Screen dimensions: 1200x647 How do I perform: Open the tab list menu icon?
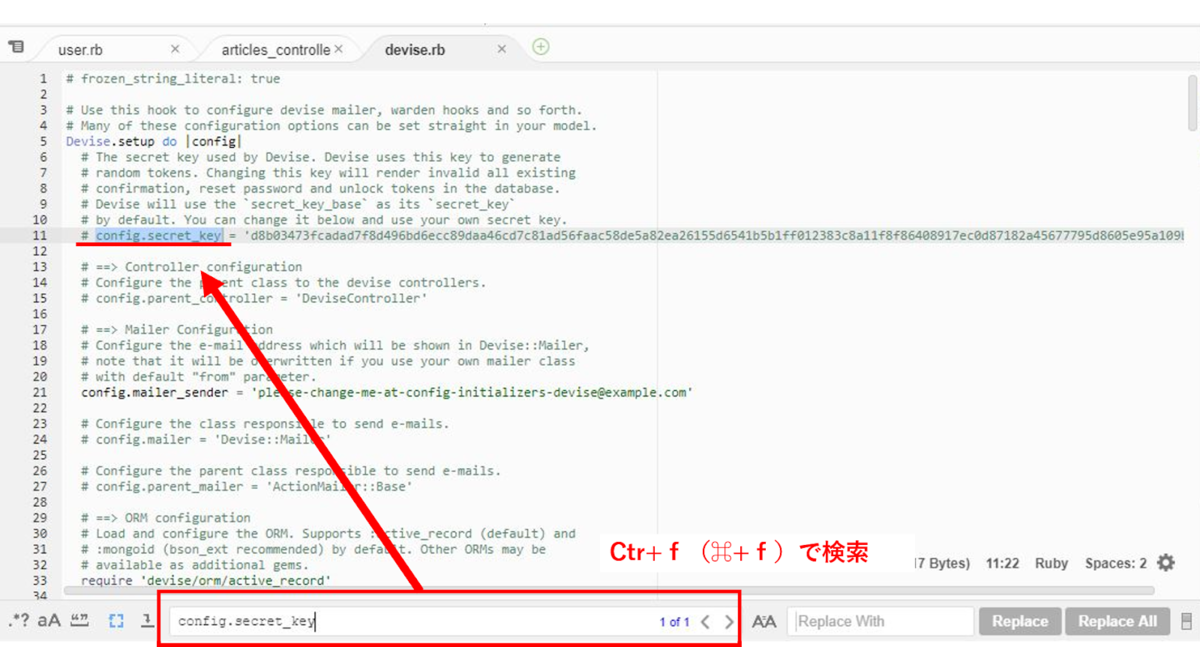[16, 47]
